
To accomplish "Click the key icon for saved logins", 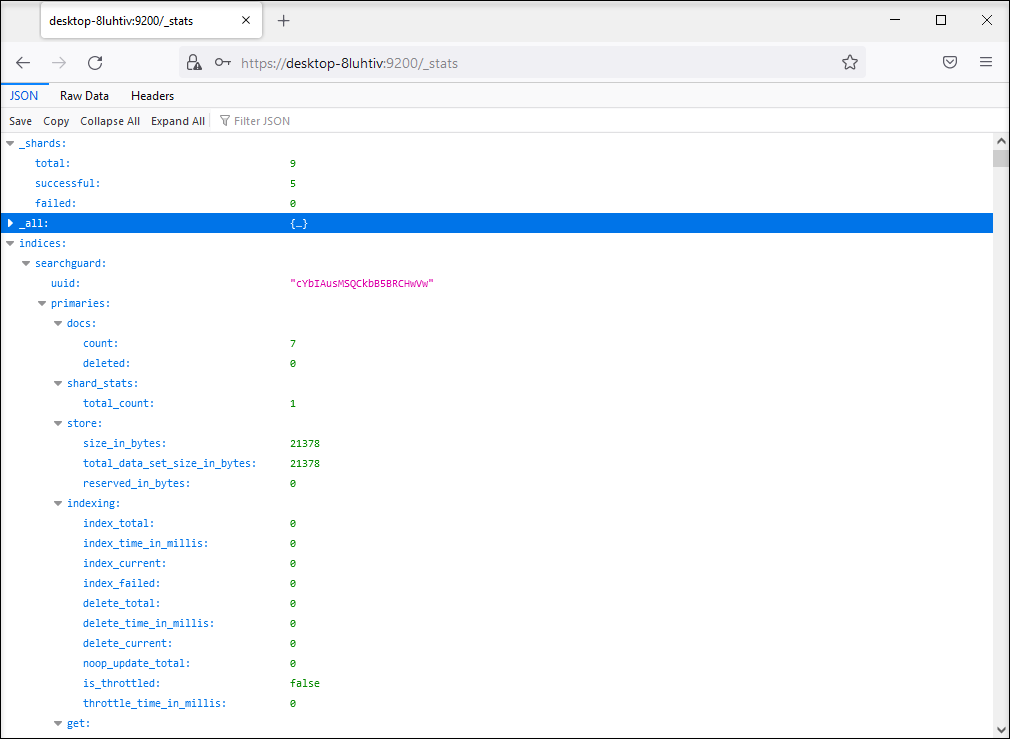I will coord(223,62).
